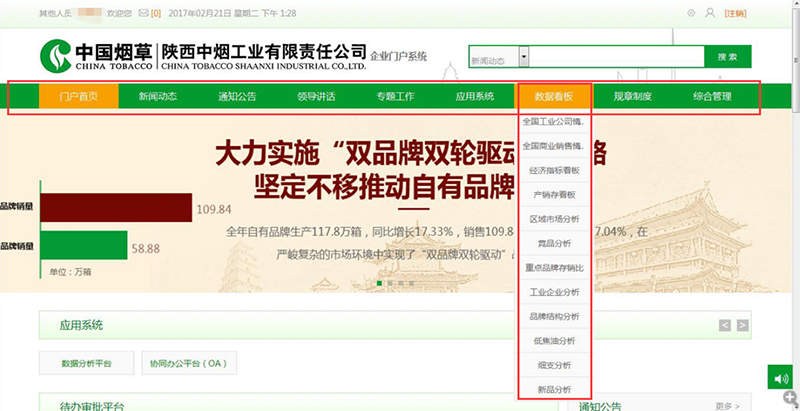Open the 数据分析平台 application button

(x=87, y=363)
